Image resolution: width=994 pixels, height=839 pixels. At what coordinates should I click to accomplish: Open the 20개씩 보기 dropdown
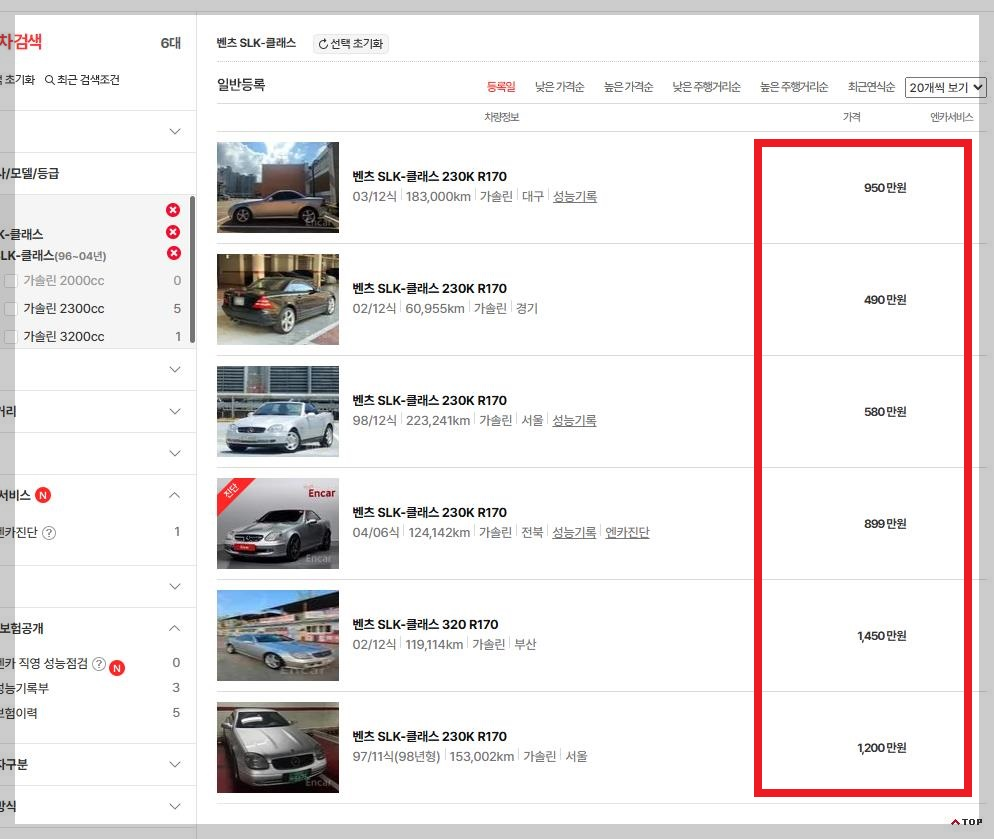(945, 88)
